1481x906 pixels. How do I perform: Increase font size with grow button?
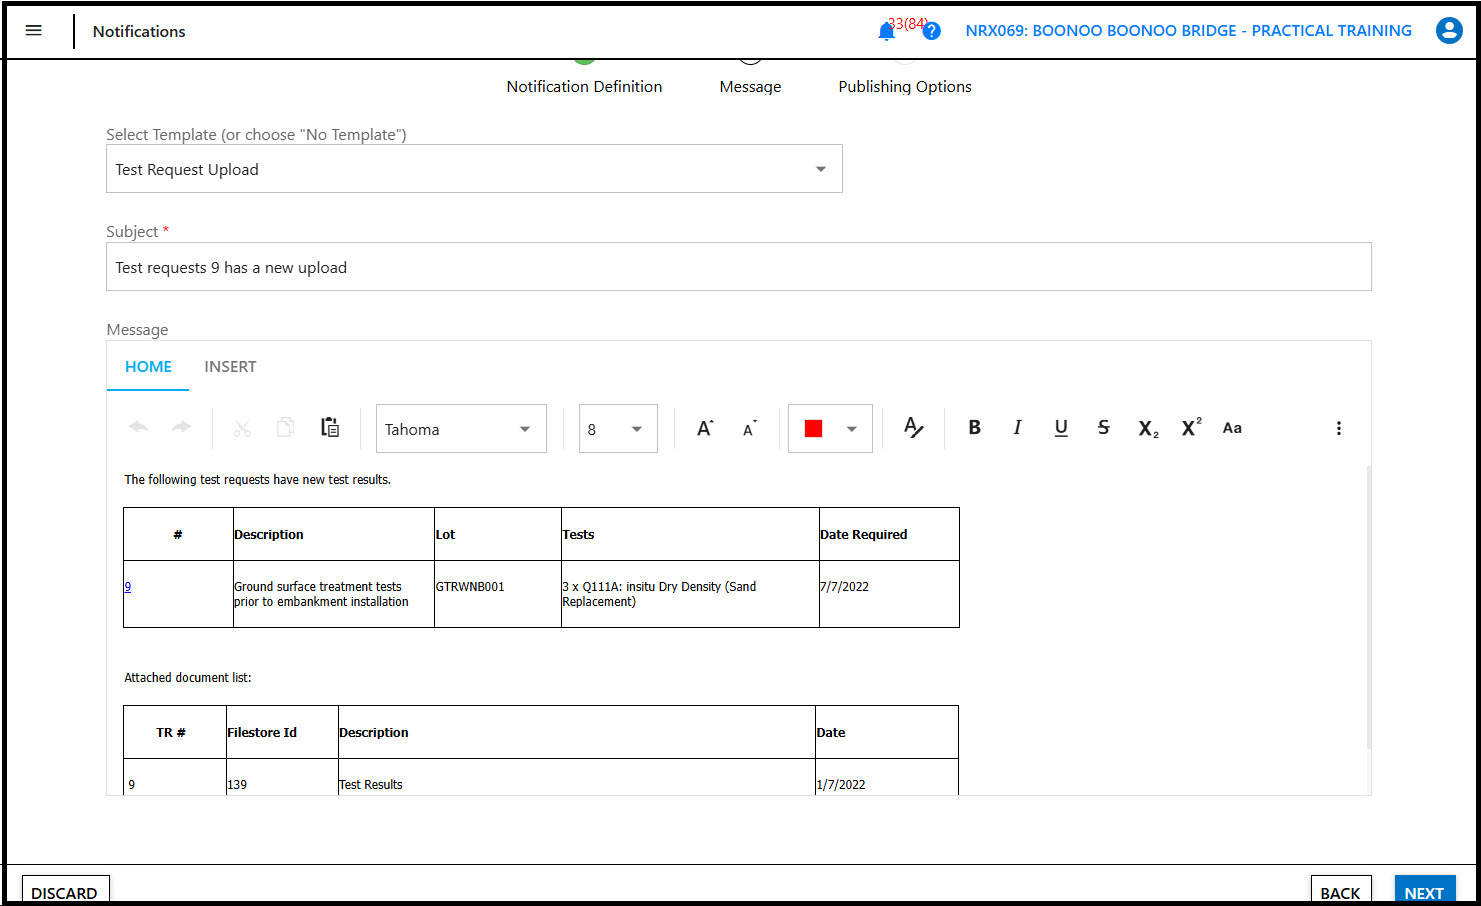click(705, 428)
